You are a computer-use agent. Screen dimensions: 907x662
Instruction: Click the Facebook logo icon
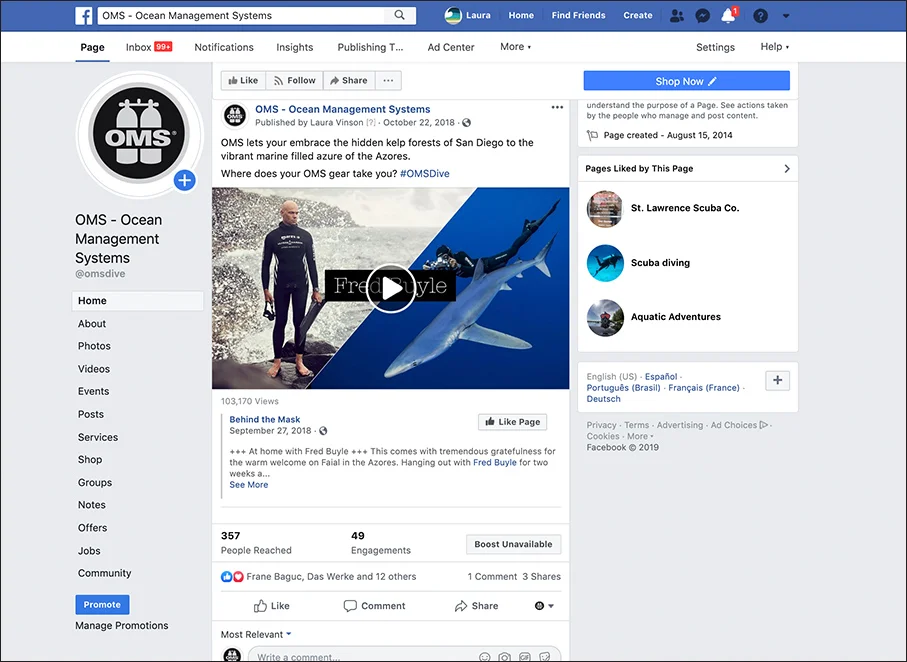click(x=83, y=16)
